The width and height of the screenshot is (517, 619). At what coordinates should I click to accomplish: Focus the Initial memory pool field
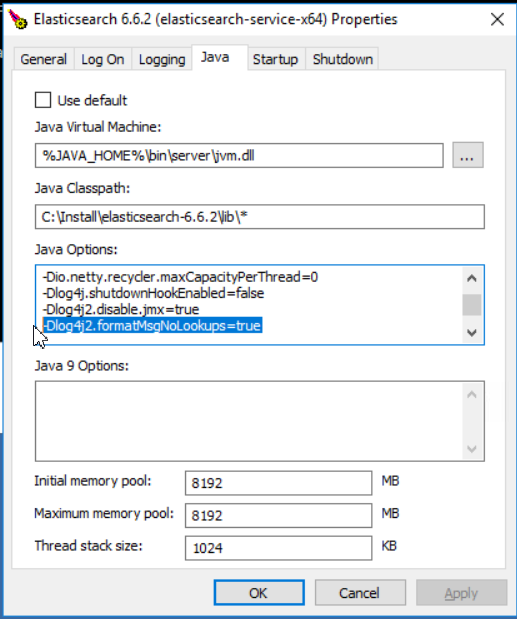point(278,483)
